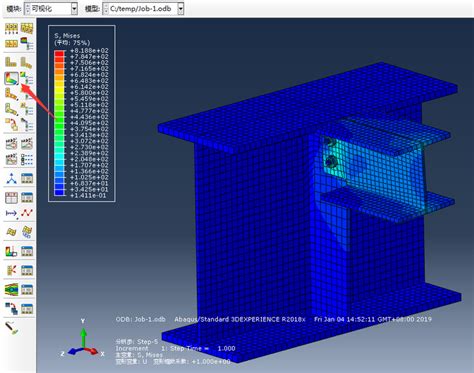Click the legend maximum value +8.188e+02
Viewport: 474px width, 373px height.
(x=89, y=51)
